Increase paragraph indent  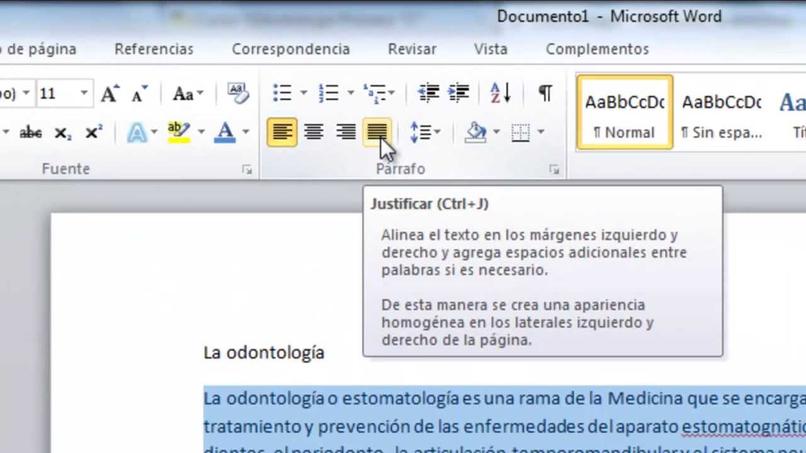point(459,93)
